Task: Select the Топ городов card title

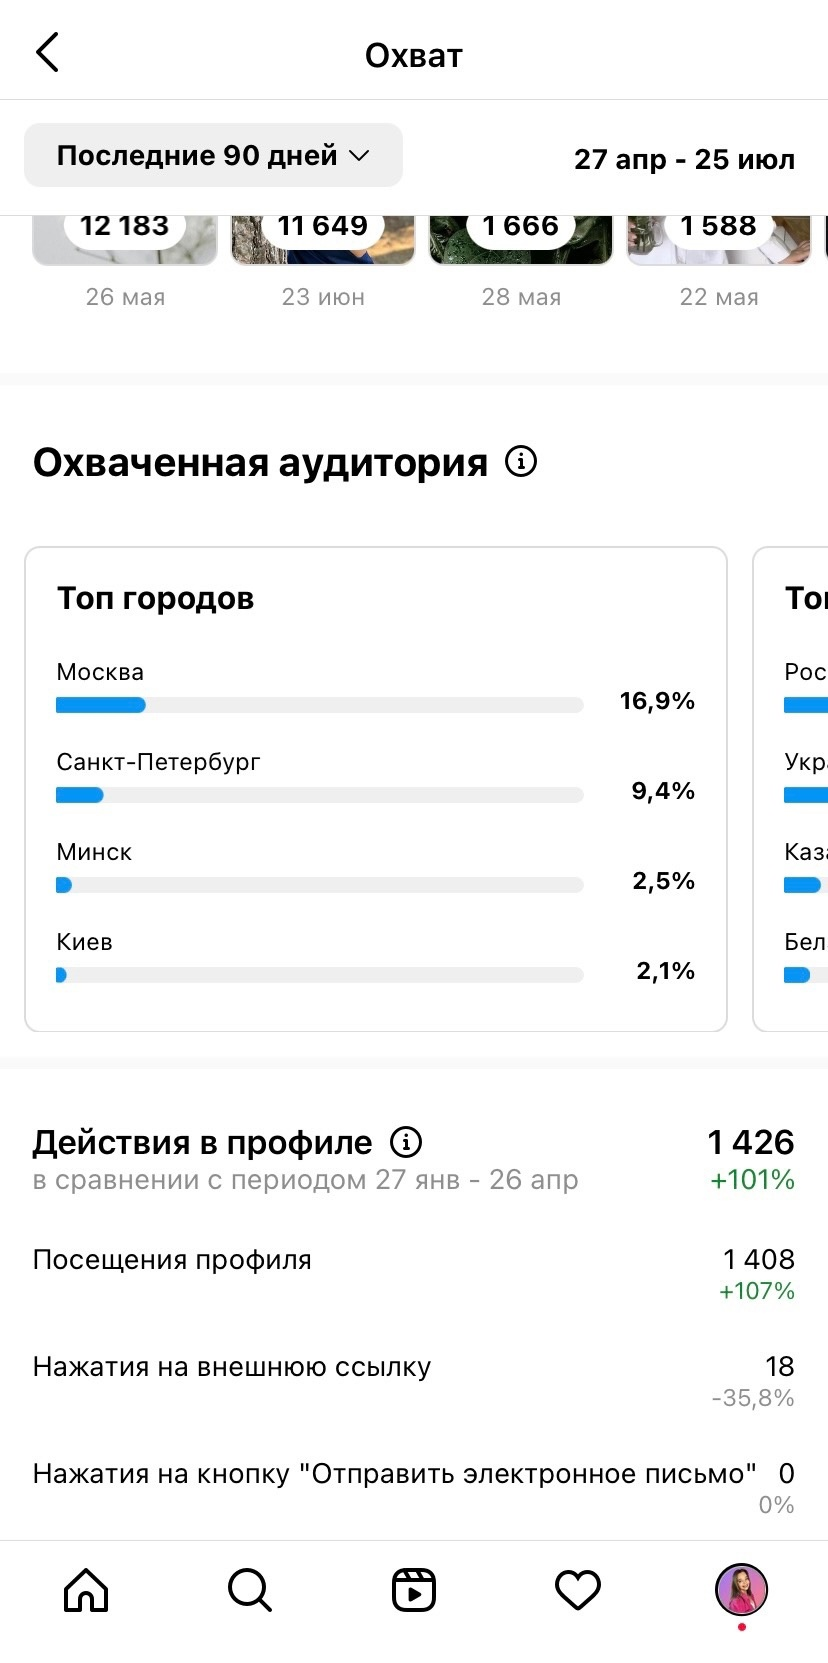Action: point(156,598)
